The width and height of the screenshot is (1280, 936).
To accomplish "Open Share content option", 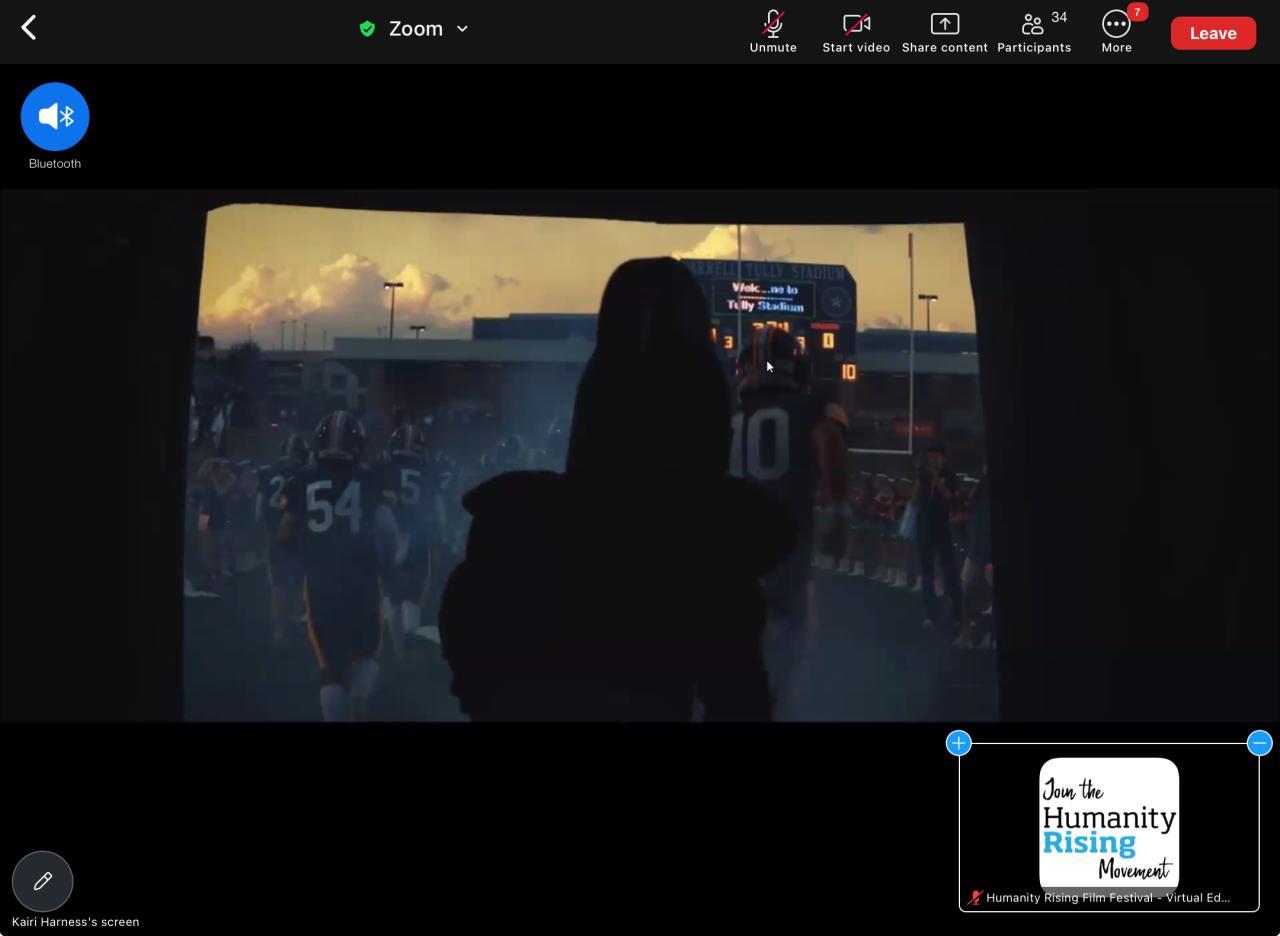I will [x=944, y=33].
